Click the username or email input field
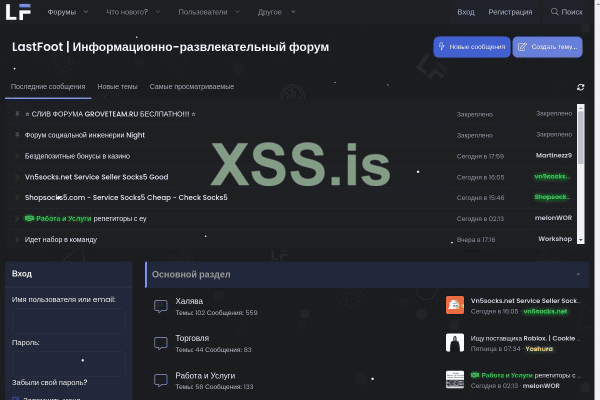 click(68, 321)
